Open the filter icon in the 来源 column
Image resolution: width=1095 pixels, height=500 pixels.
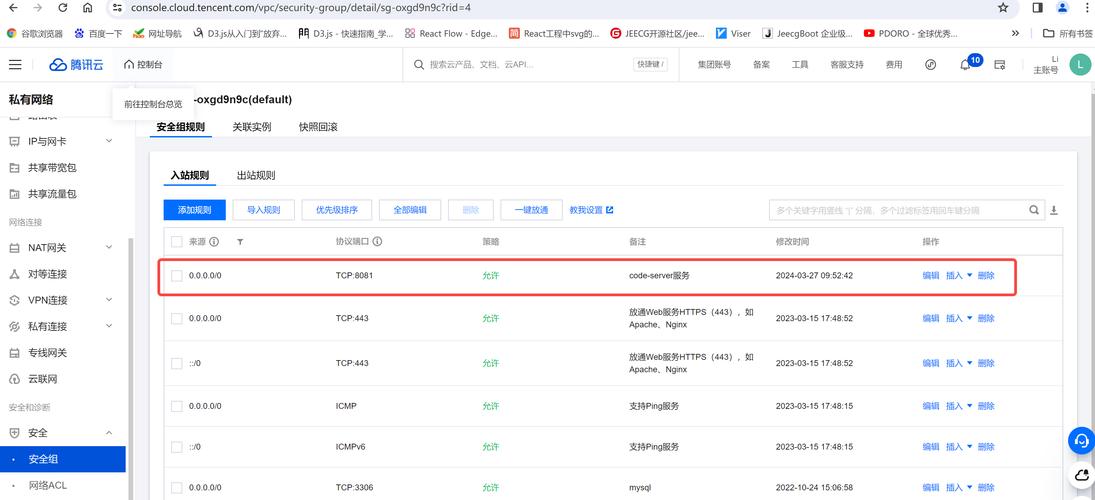(240, 242)
